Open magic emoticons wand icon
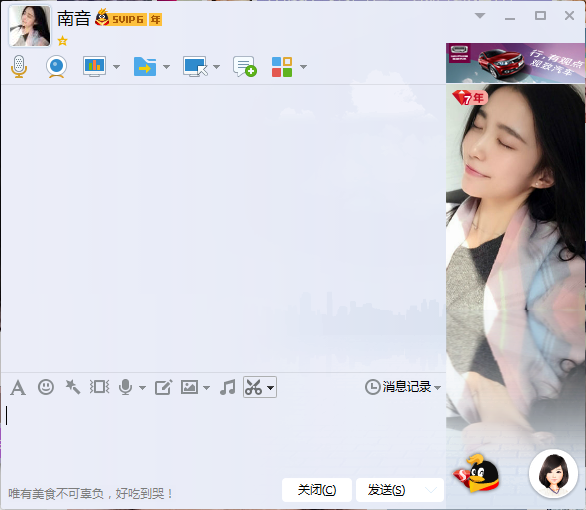 tap(73, 387)
